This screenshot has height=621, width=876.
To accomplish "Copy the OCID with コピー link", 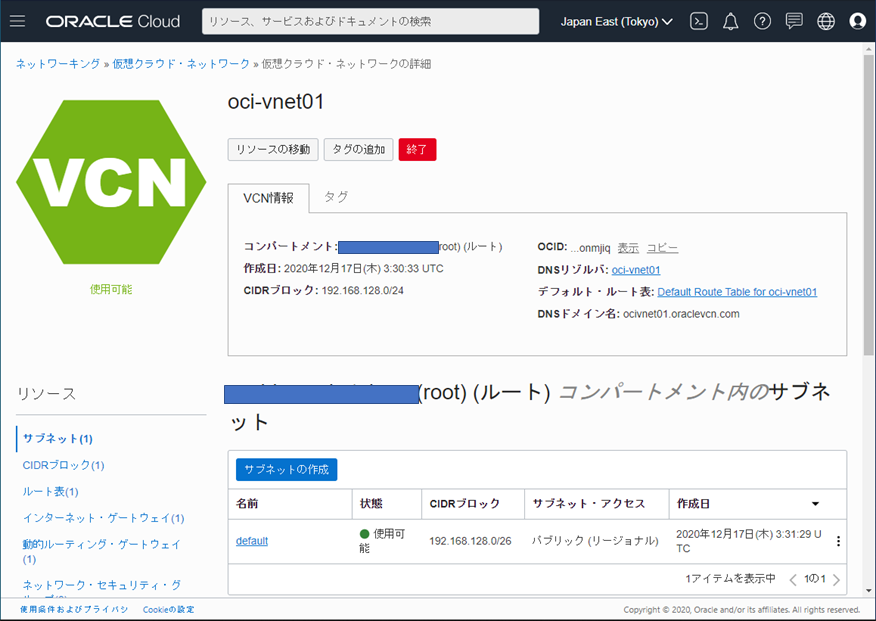I will [663, 247].
